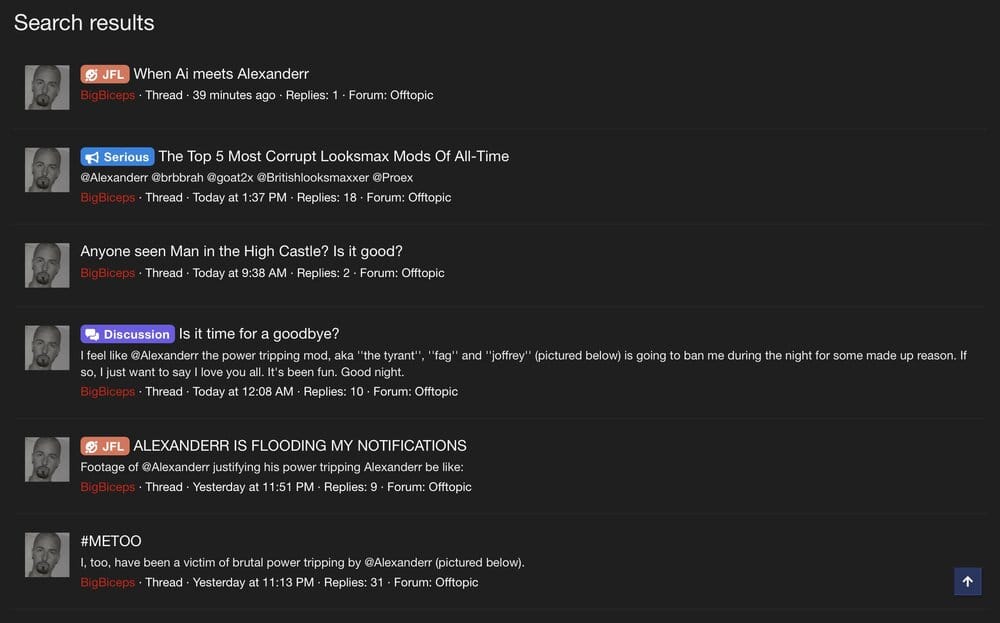Click the JFL tag on the Ai thread
This screenshot has height=623, width=1000.
point(104,74)
